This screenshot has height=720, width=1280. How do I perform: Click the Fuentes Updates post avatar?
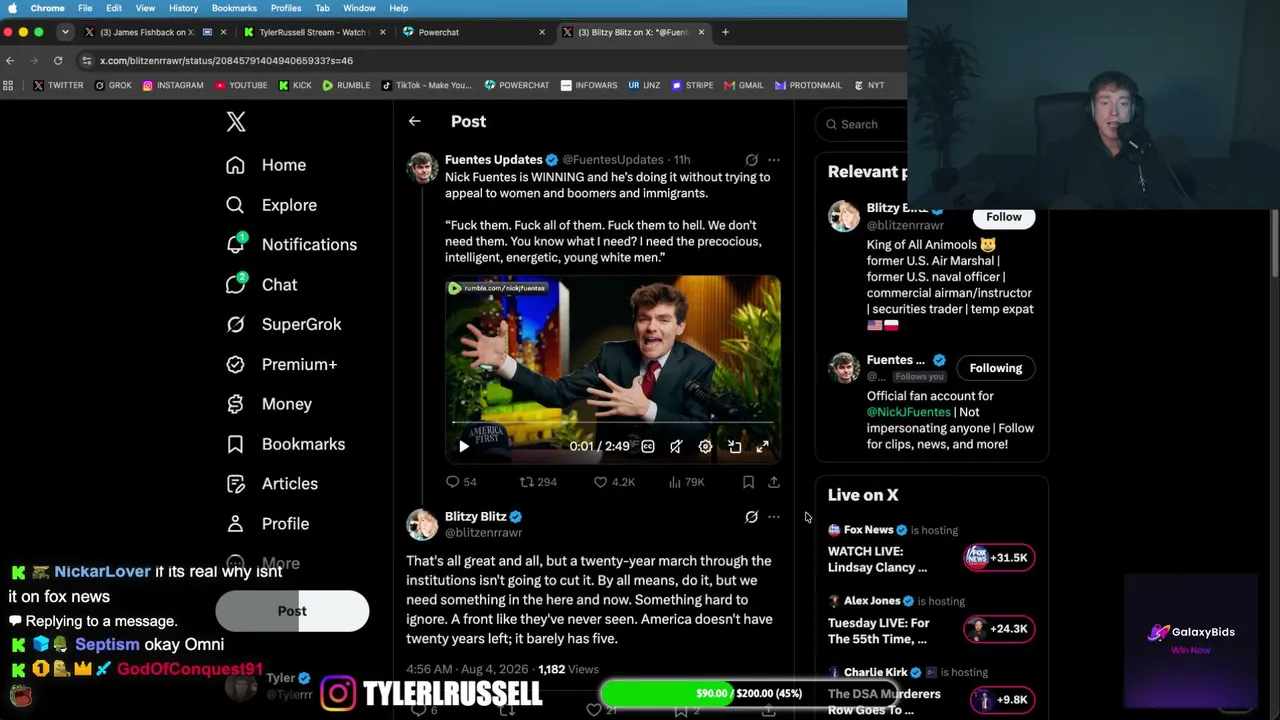(422, 168)
